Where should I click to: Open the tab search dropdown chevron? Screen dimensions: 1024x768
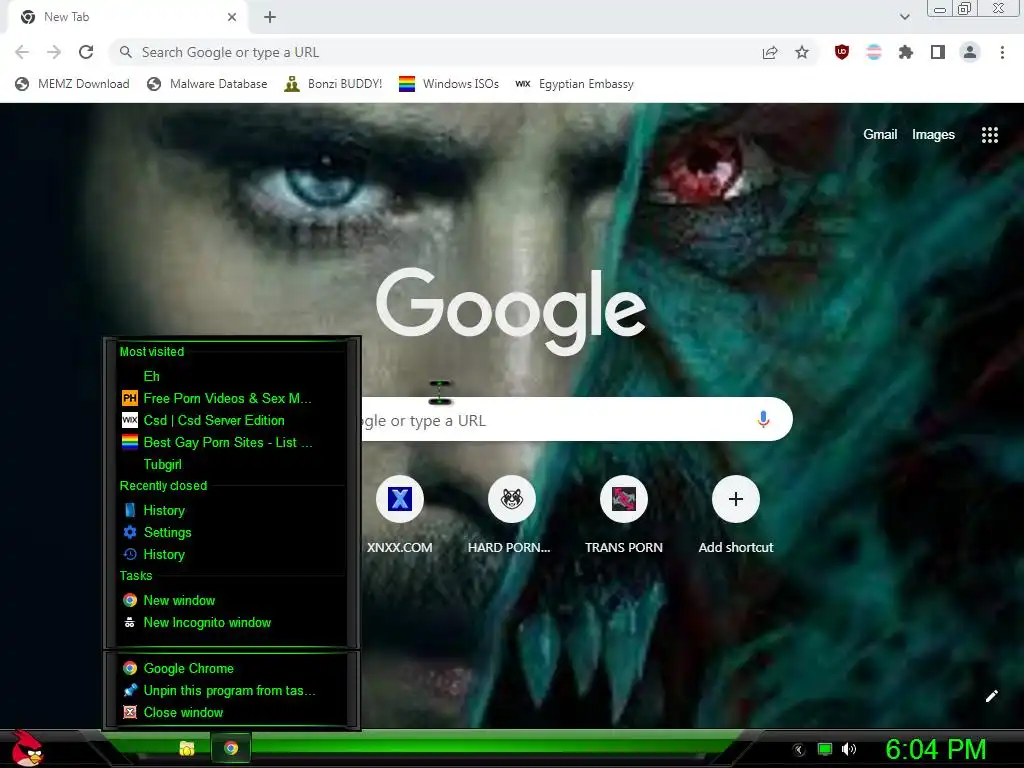click(904, 17)
